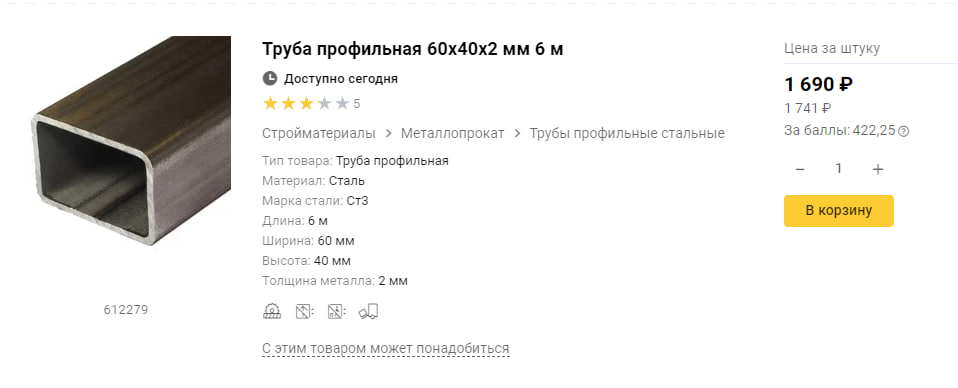Add the pipe with В корзину button
Viewport: 958px width, 388px height.
(x=839, y=211)
